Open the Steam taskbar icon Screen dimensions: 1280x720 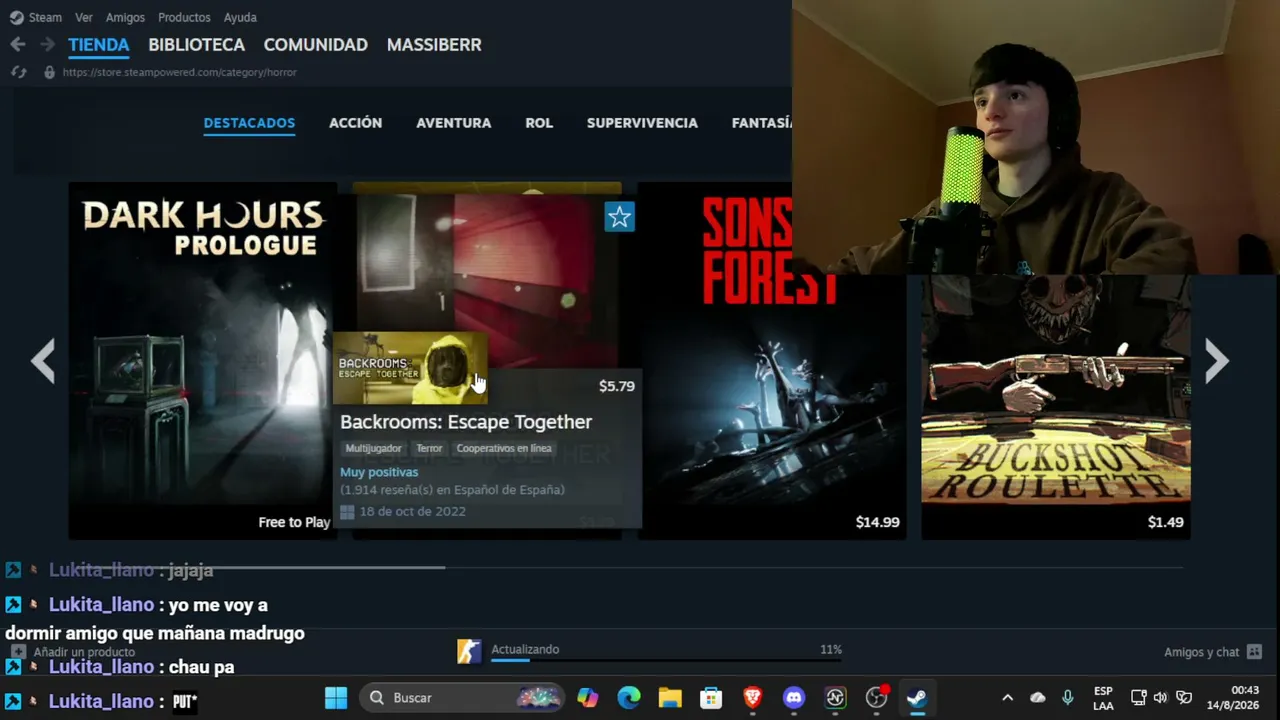917,697
